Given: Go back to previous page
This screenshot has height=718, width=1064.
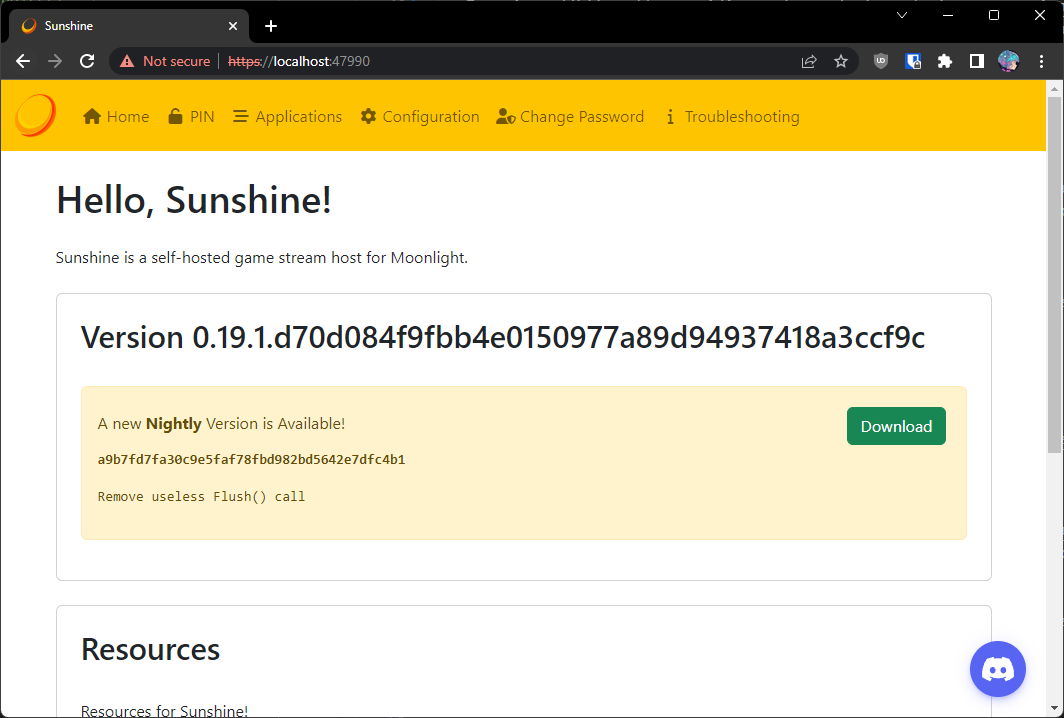Looking at the screenshot, I should (23, 61).
